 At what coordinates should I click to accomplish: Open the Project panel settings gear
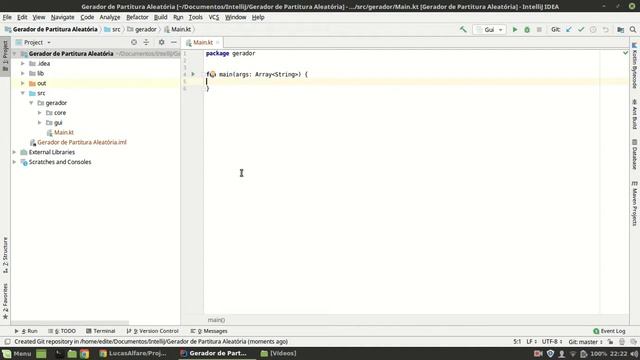tap(162, 42)
